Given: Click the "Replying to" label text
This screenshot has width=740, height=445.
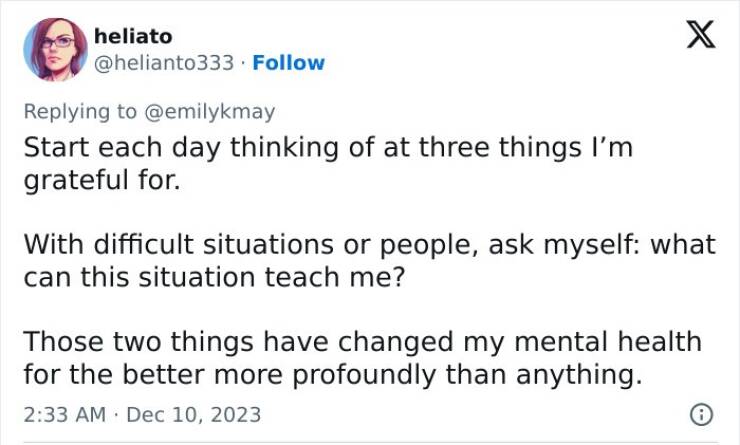Looking at the screenshot, I should point(83,112).
